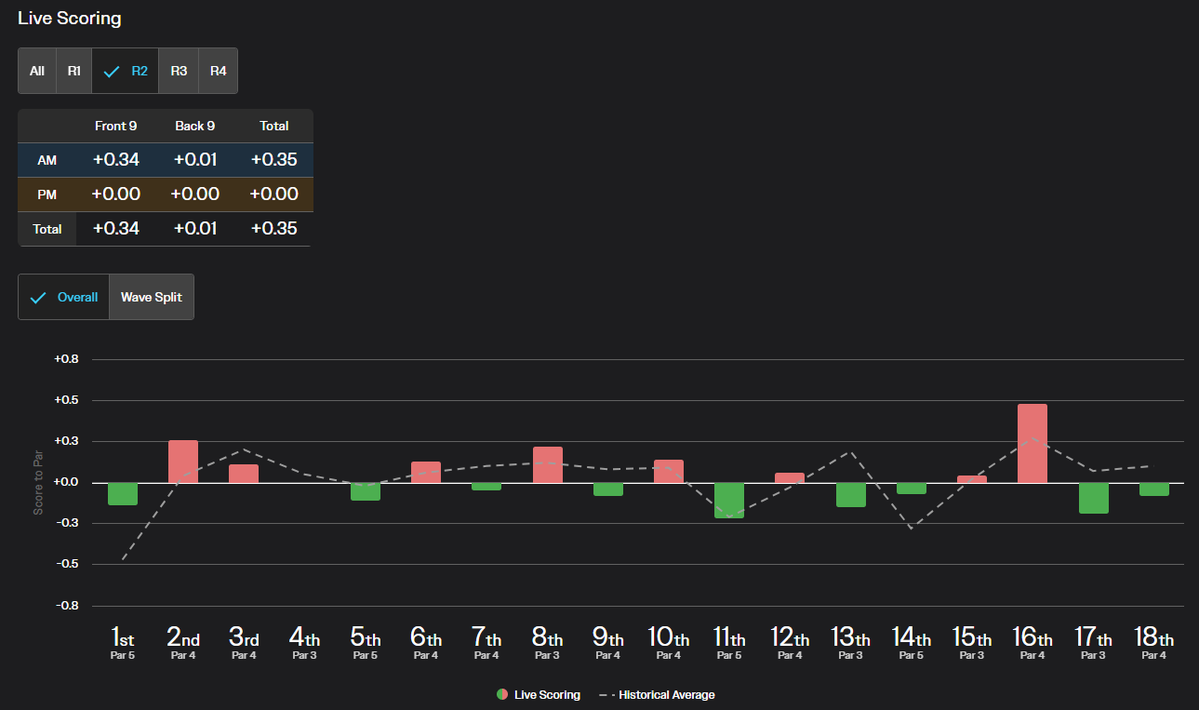Click the Score to Par axis title
The width and height of the screenshot is (1199, 710).
[38, 482]
